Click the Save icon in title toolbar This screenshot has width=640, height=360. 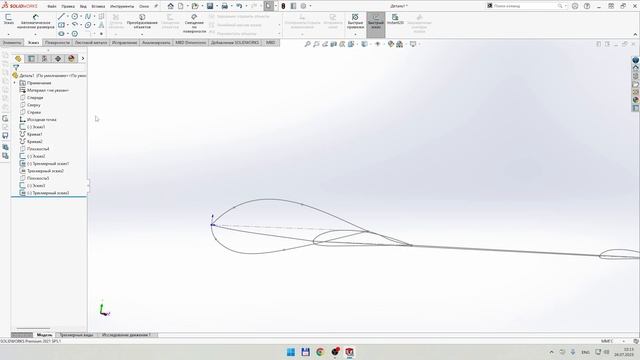(x=210, y=6)
